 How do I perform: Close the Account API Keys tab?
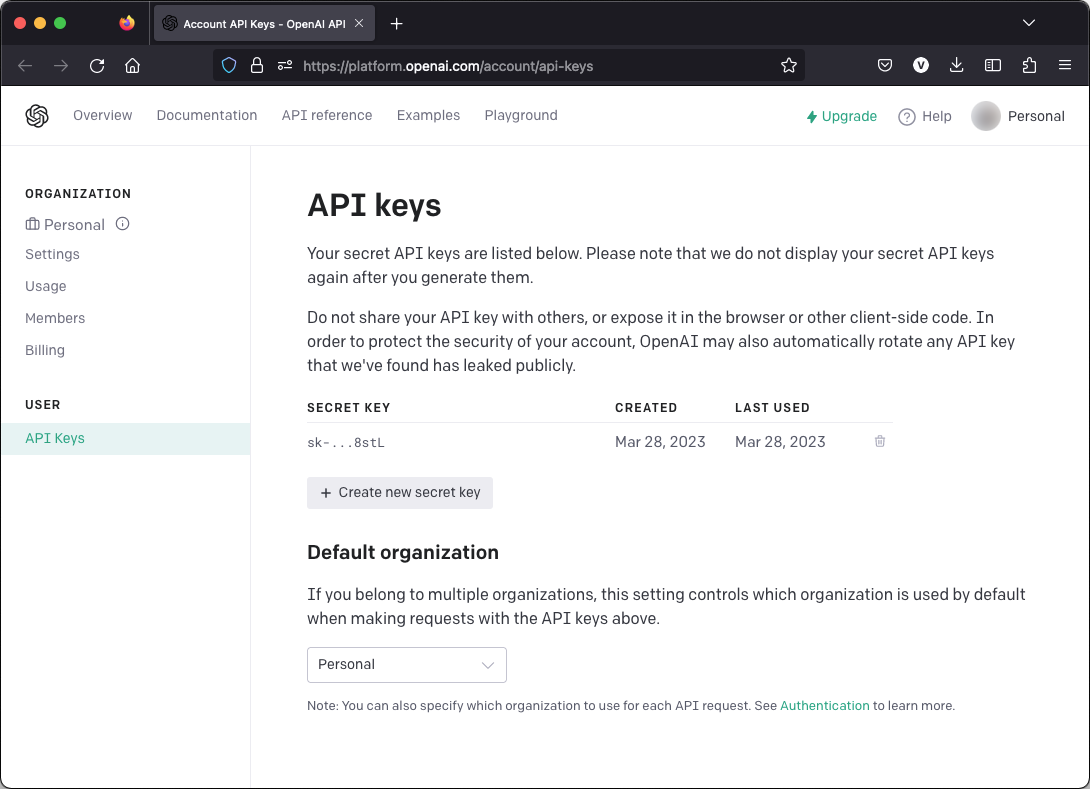click(x=359, y=24)
